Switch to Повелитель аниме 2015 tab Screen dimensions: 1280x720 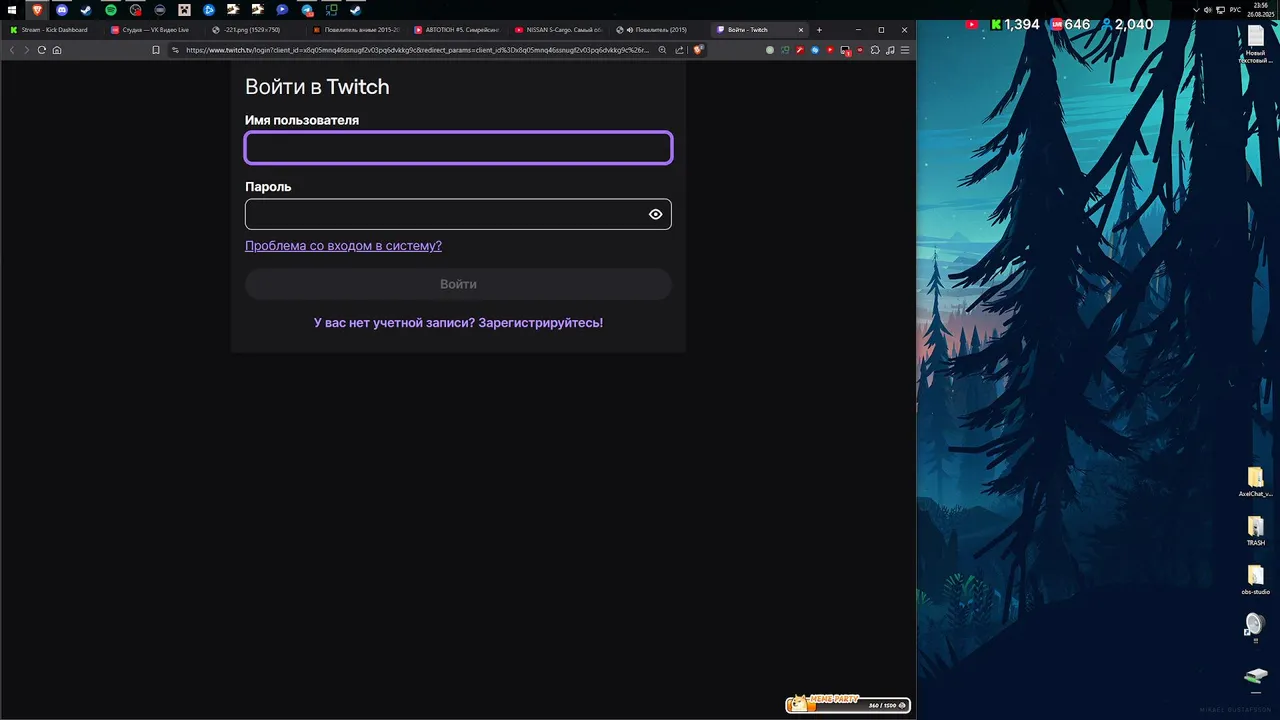pyautogui.click(x=355, y=30)
